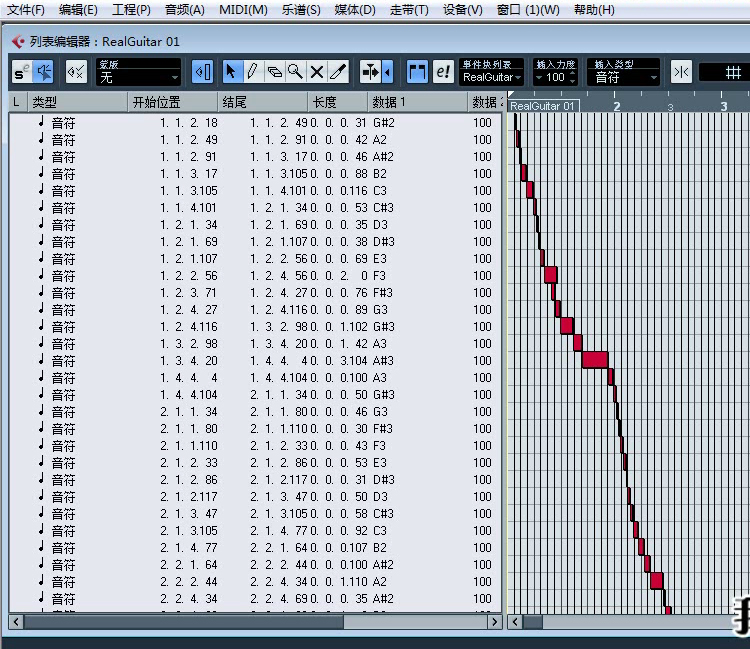Open the insert type 音符 dropdown
750x649 pixels.
coord(625,77)
